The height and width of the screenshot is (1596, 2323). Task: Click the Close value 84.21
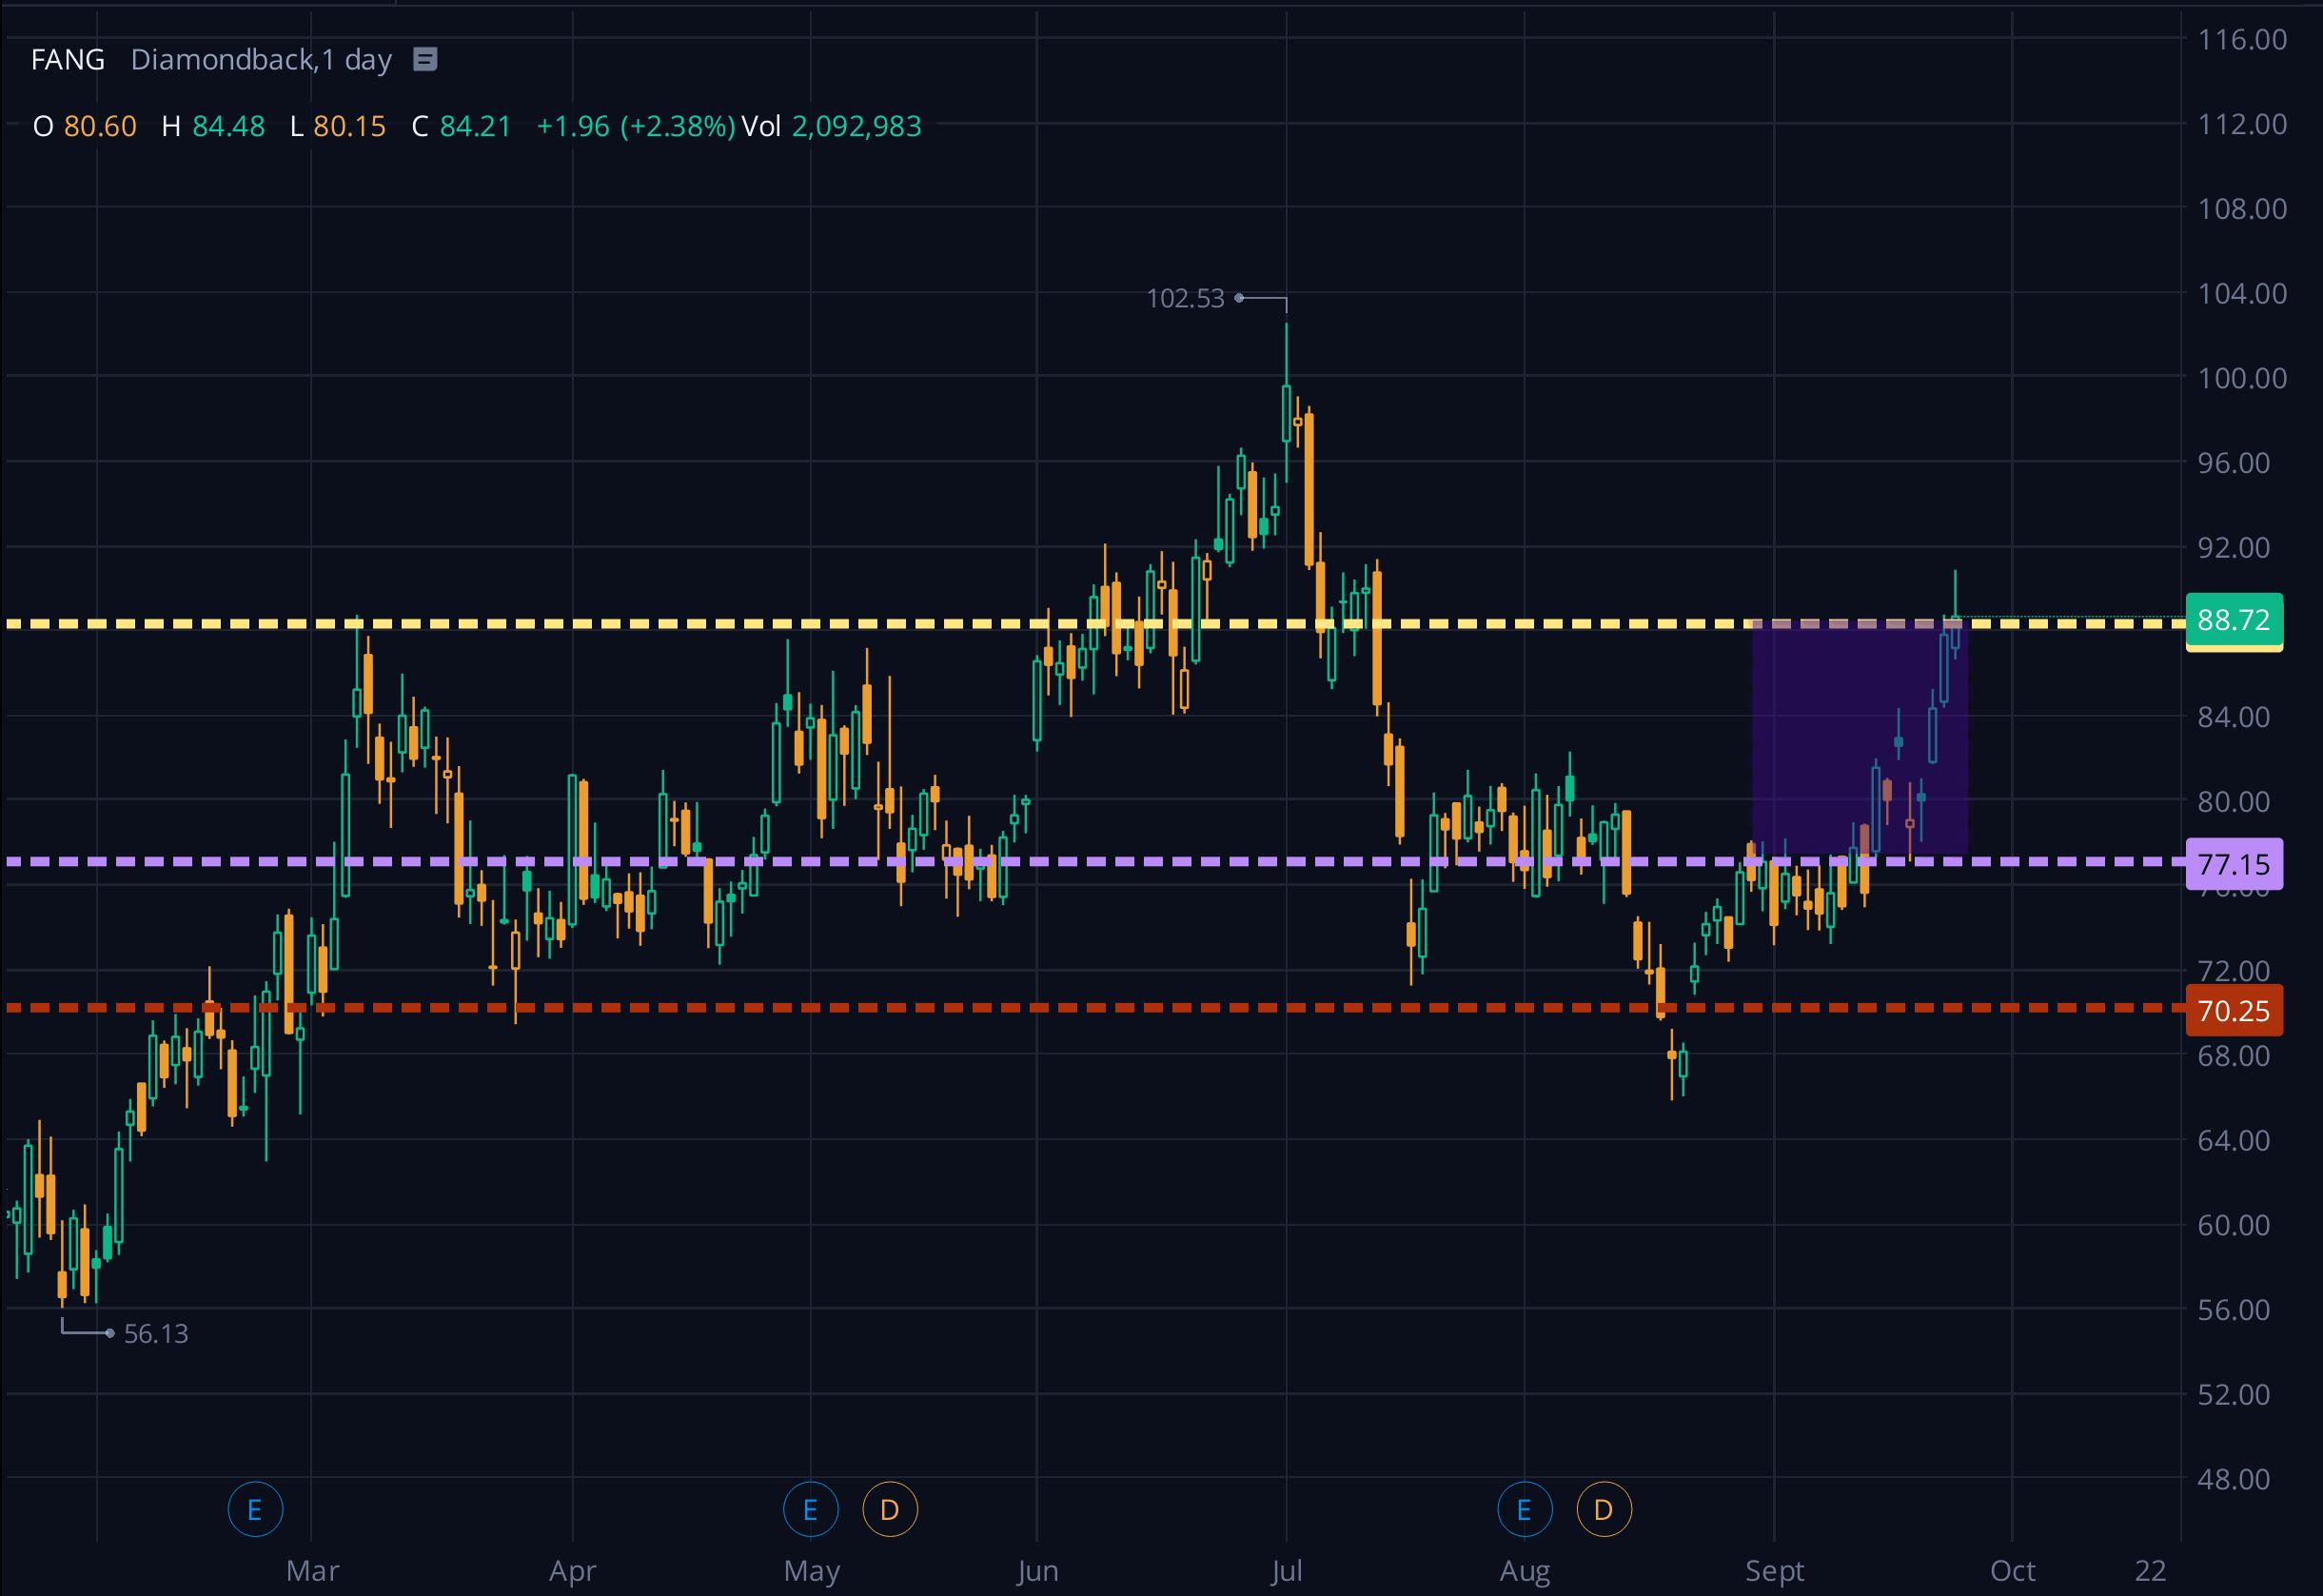475,126
